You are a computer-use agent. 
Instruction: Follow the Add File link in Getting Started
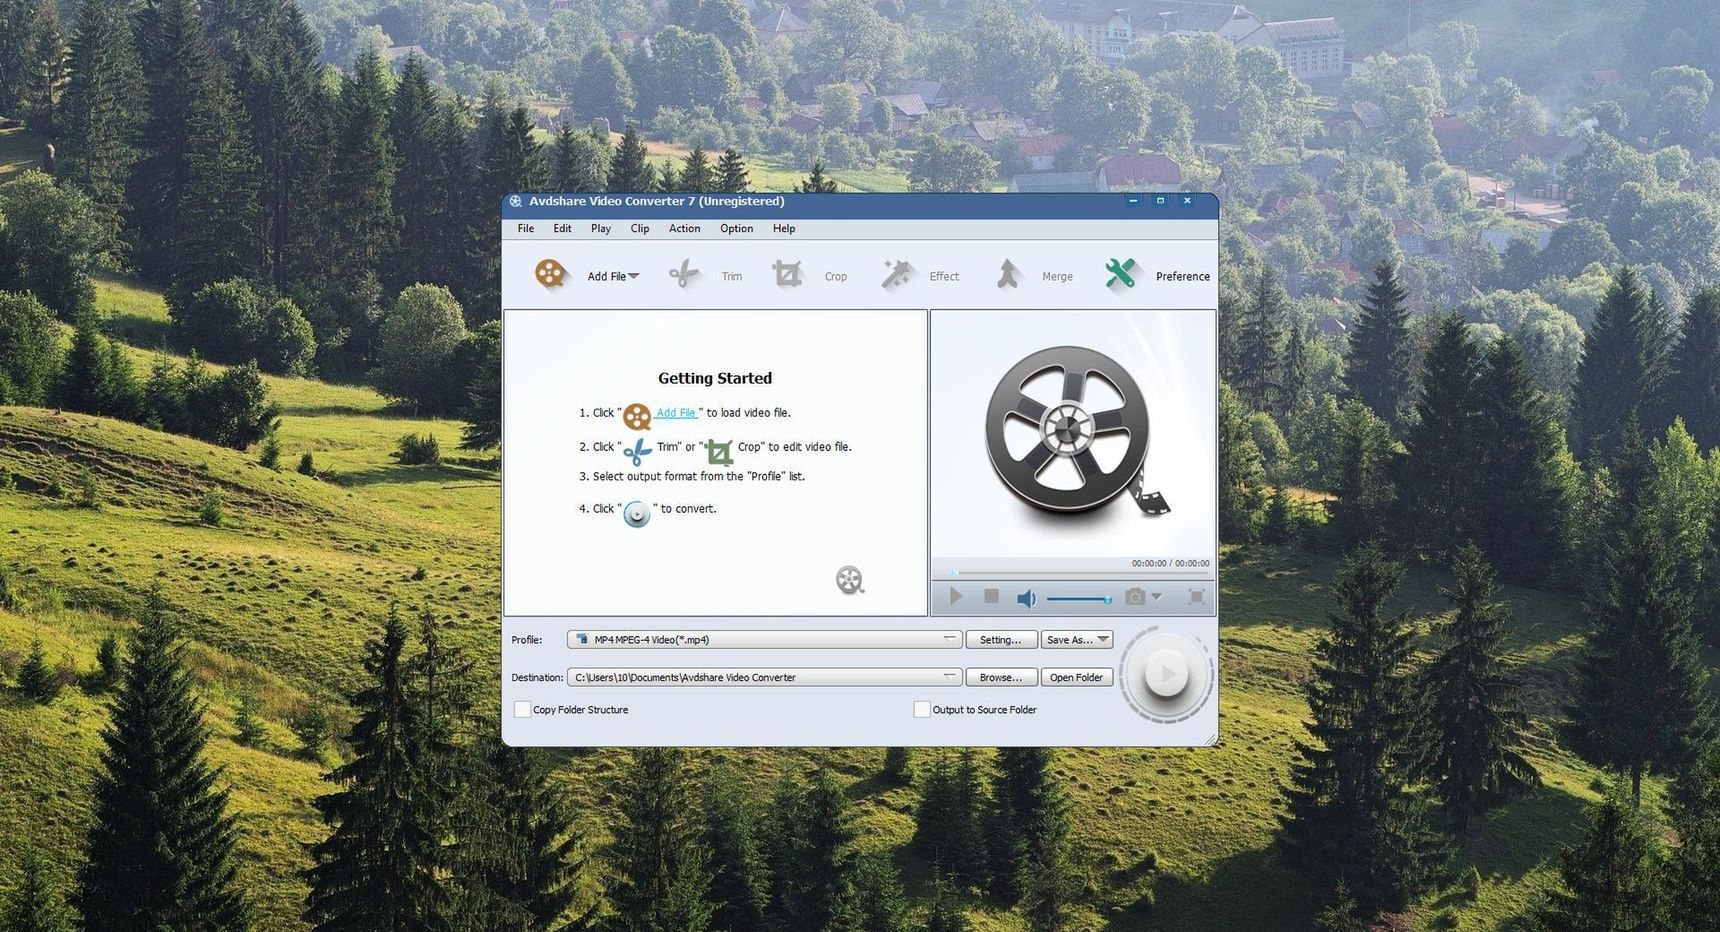[676, 412]
